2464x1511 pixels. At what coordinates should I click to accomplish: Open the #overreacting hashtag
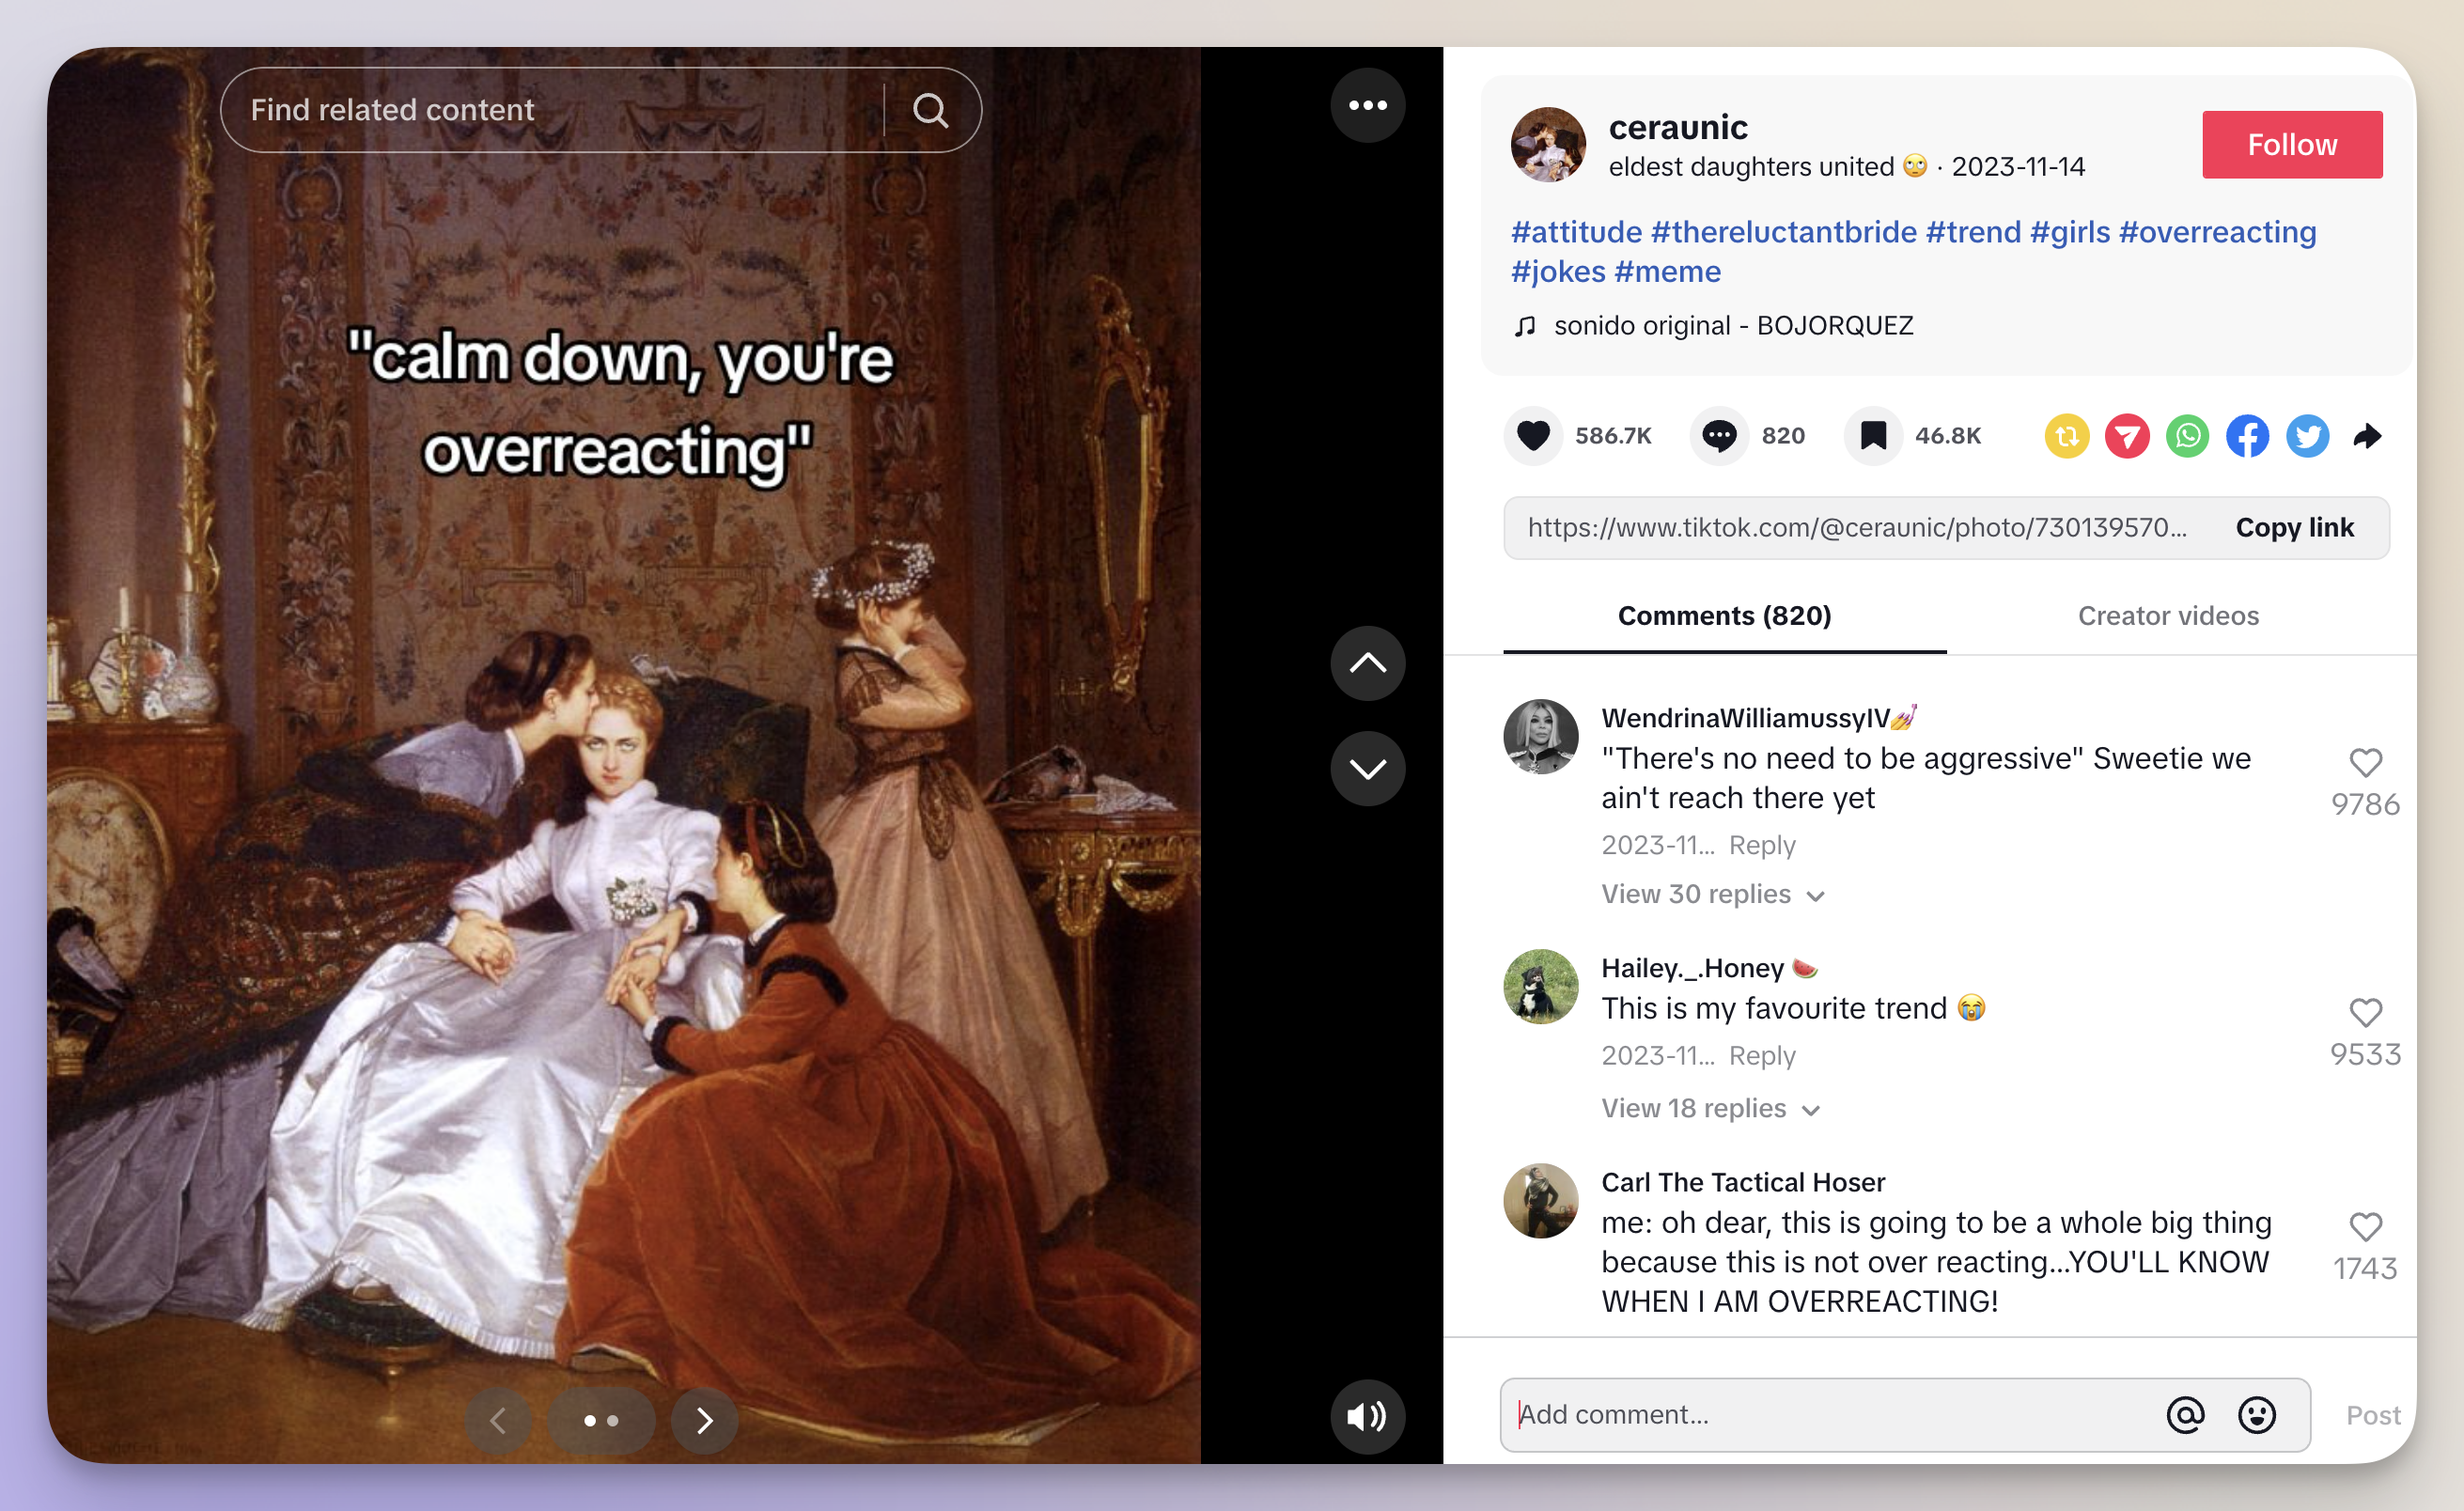2217,232
